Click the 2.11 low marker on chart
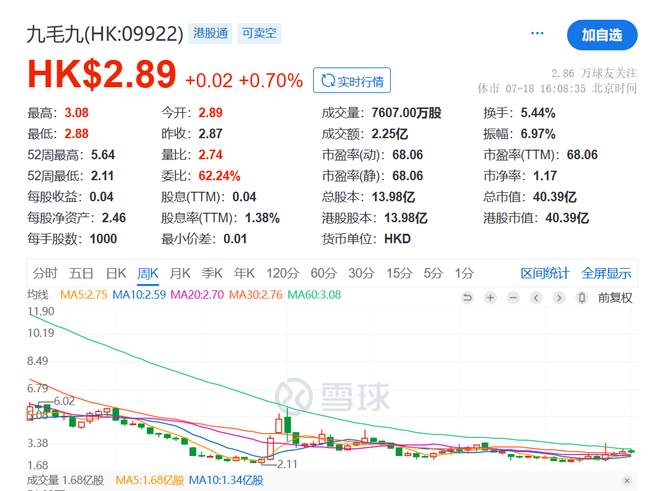Image resolution: width=660 pixels, height=491 pixels. coord(287,464)
